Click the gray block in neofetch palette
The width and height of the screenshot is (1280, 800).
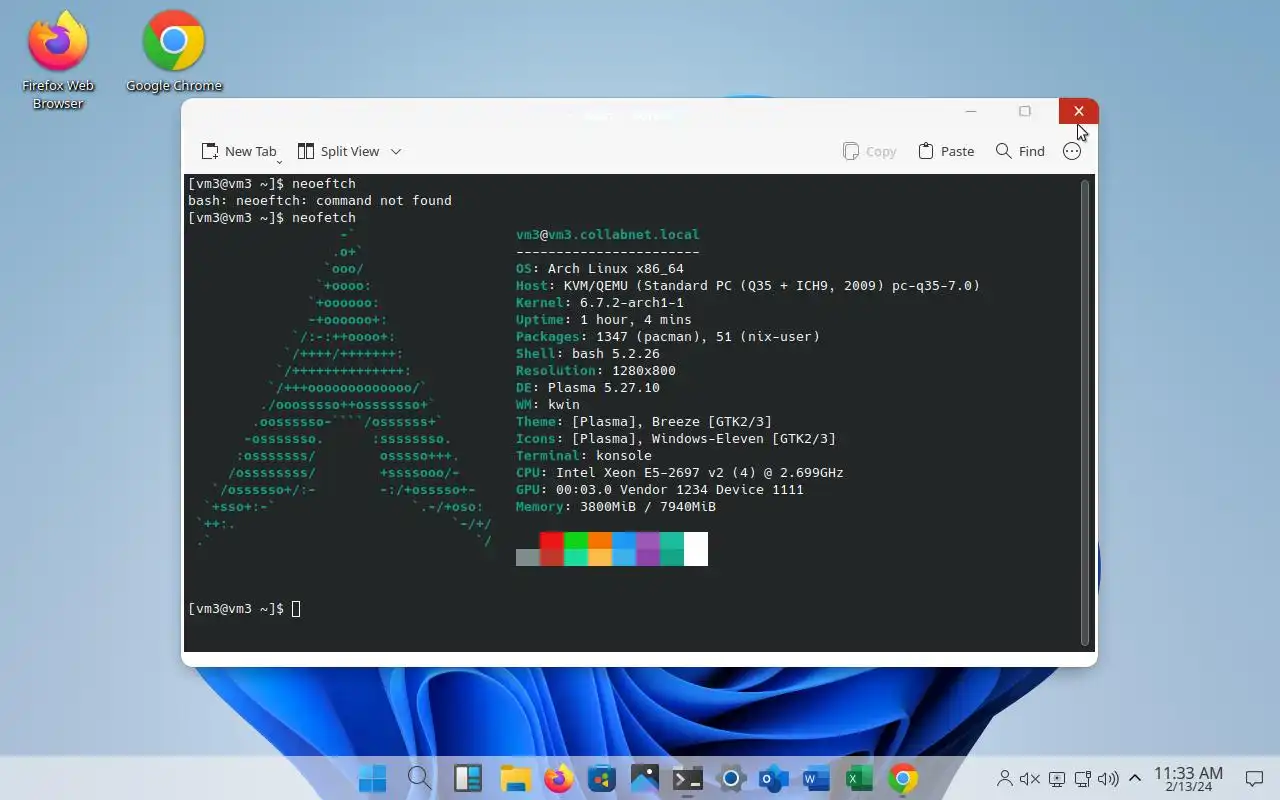point(527,557)
